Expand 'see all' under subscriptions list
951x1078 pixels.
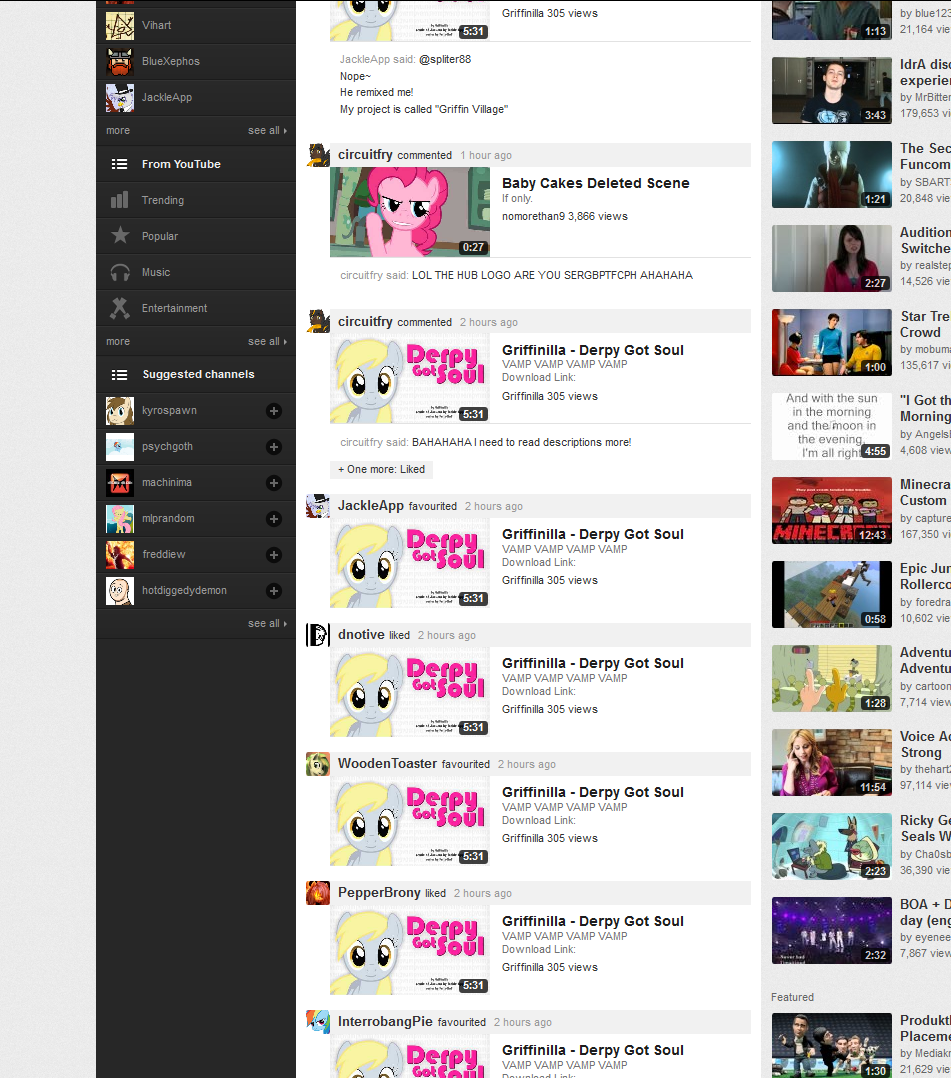(x=267, y=131)
